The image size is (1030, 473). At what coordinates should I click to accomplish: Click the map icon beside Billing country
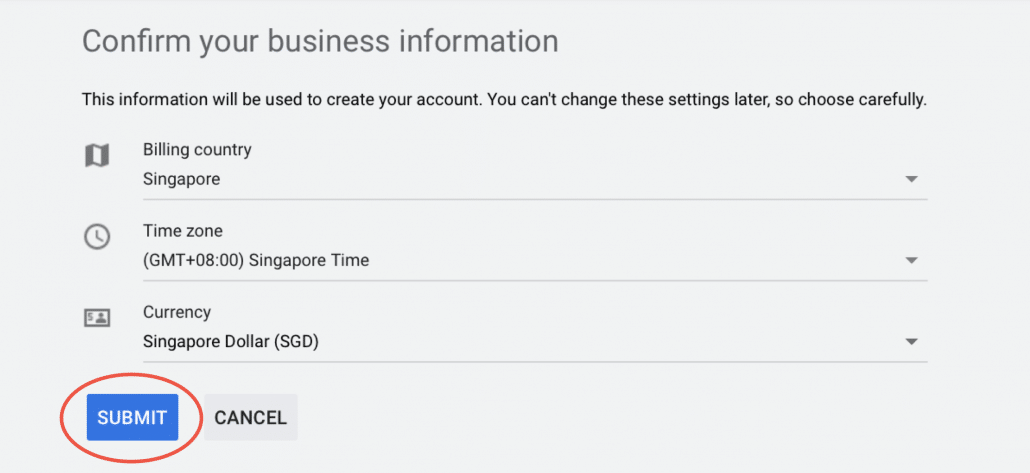[97, 156]
